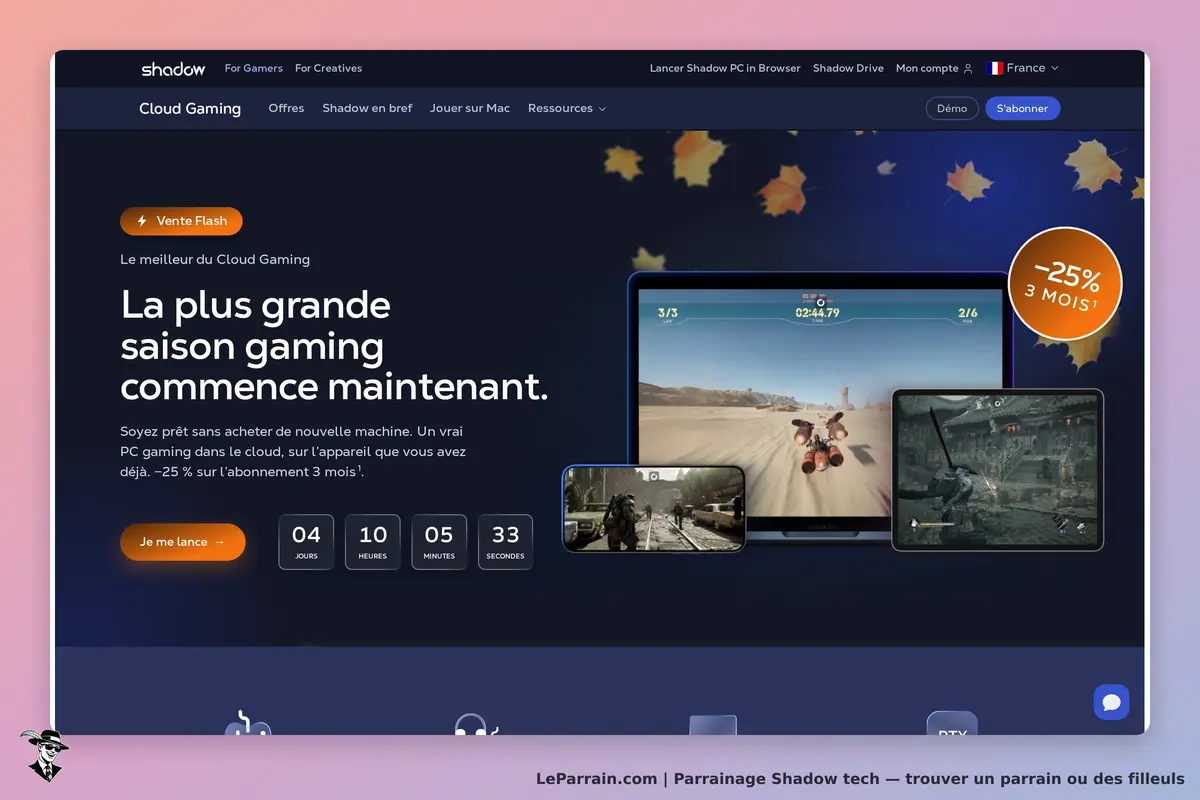1200x800 pixels.
Task: Click the JOURS countdown box
Action: pos(306,542)
